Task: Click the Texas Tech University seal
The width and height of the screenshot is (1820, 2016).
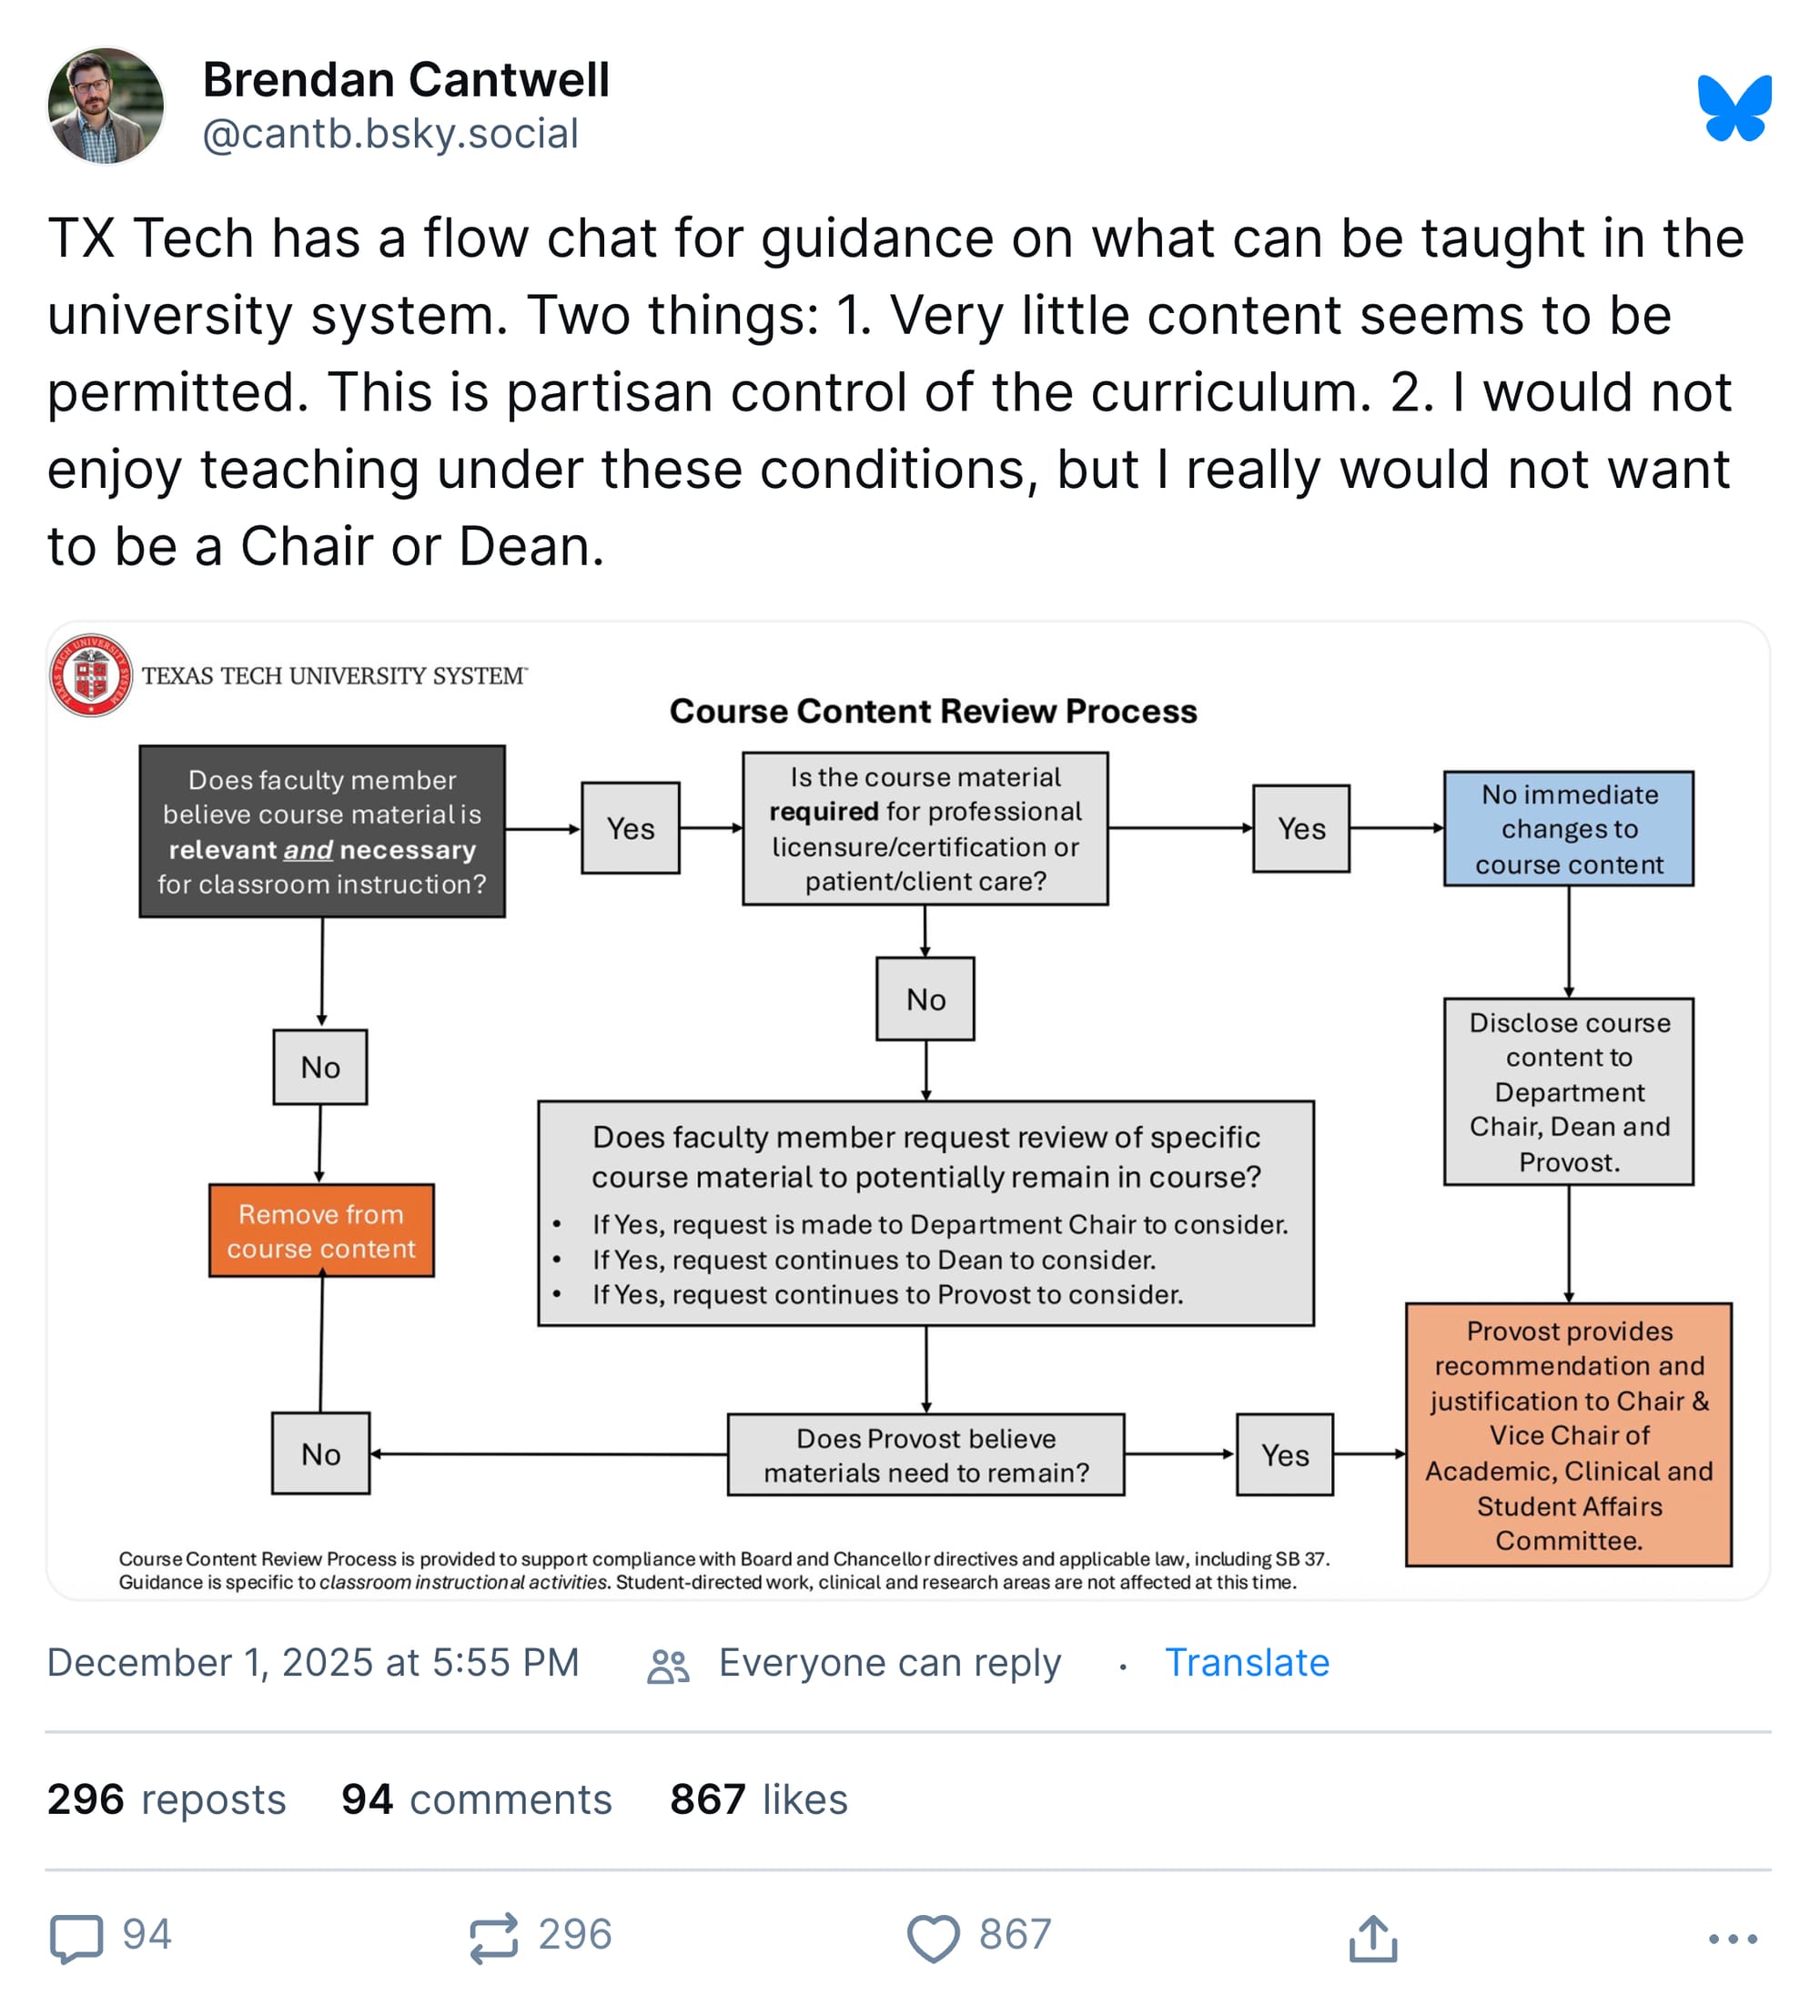Action: [91, 675]
